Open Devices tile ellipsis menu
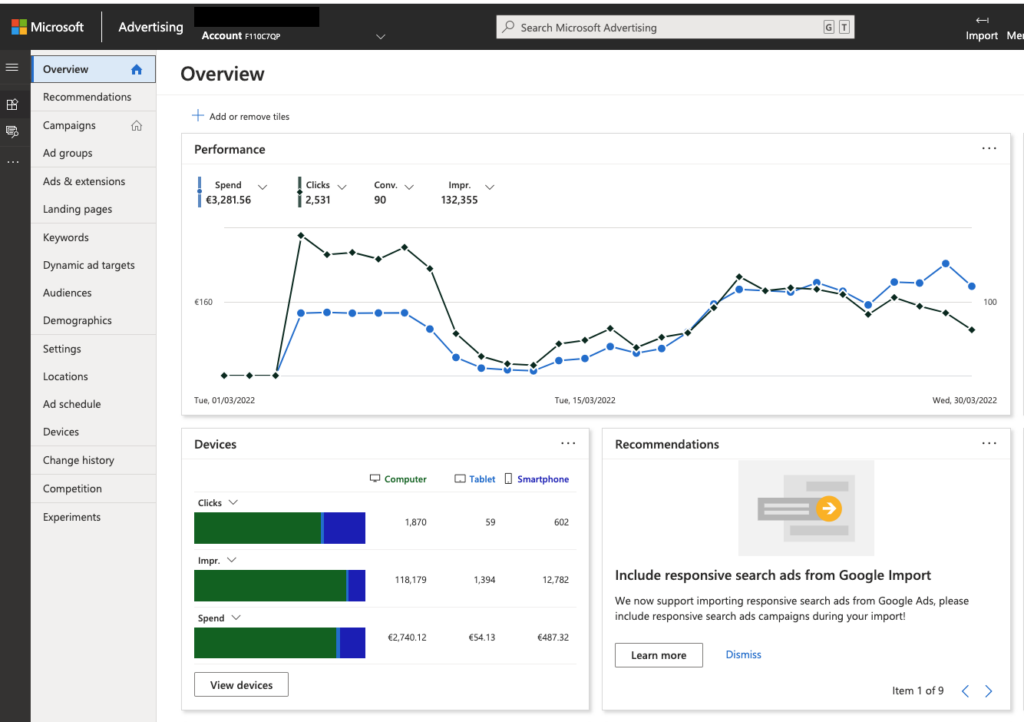Screen dimensions: 1024x722 tap(568, 443)
